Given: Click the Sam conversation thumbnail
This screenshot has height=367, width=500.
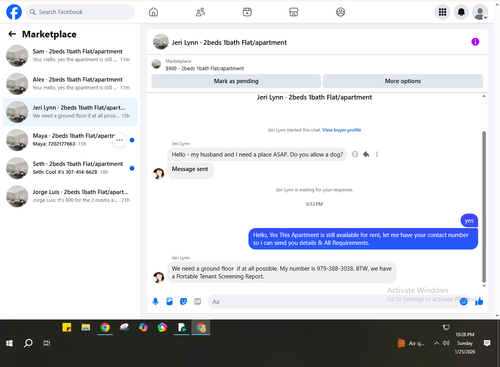Looking at the screenshot, I should tap(17, 56).
